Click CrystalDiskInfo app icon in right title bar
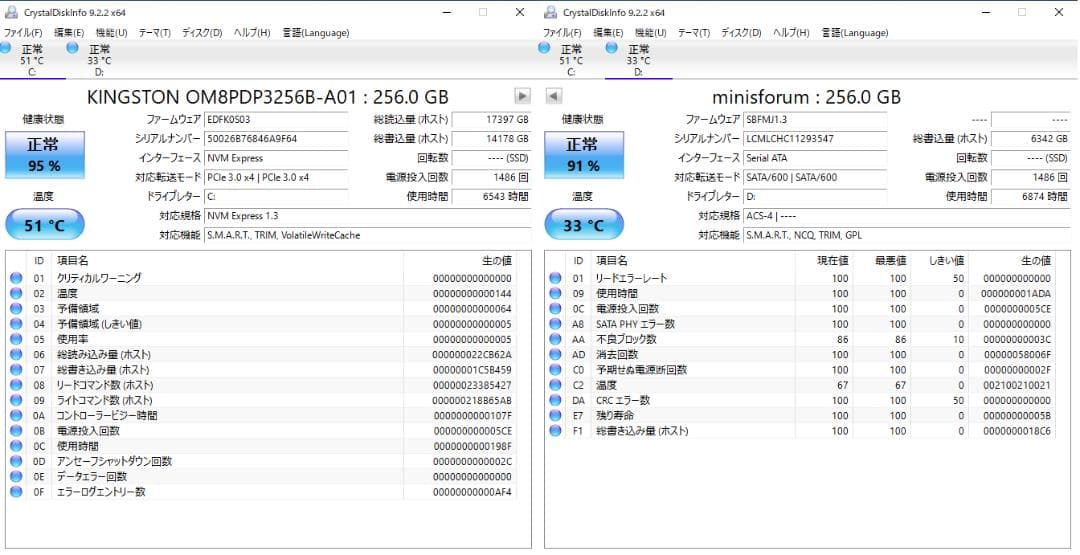 [550, 12]
